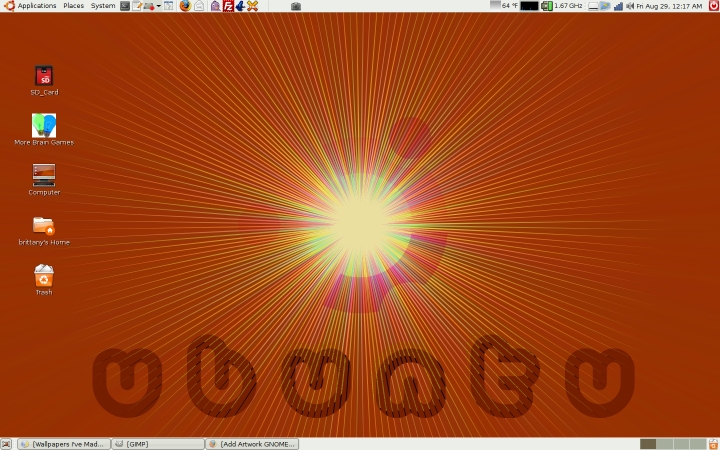
Task: Switch to the fourth workspace in switcher
Action: [698, 444]
